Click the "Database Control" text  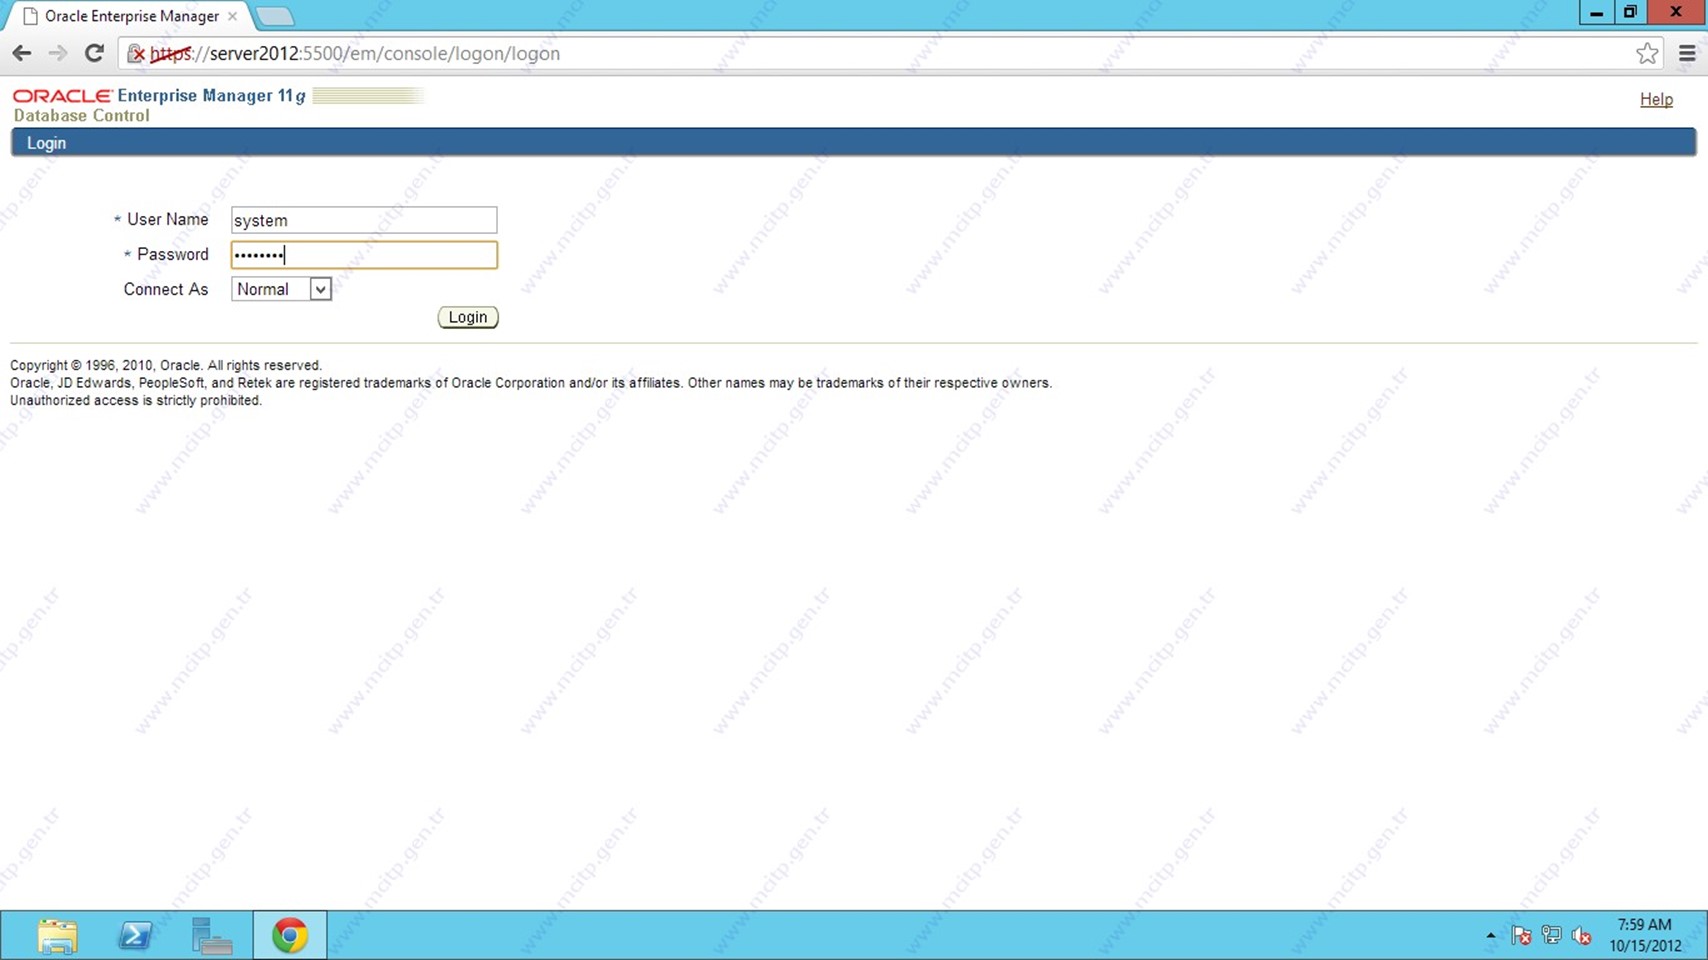tap(81, 116)
